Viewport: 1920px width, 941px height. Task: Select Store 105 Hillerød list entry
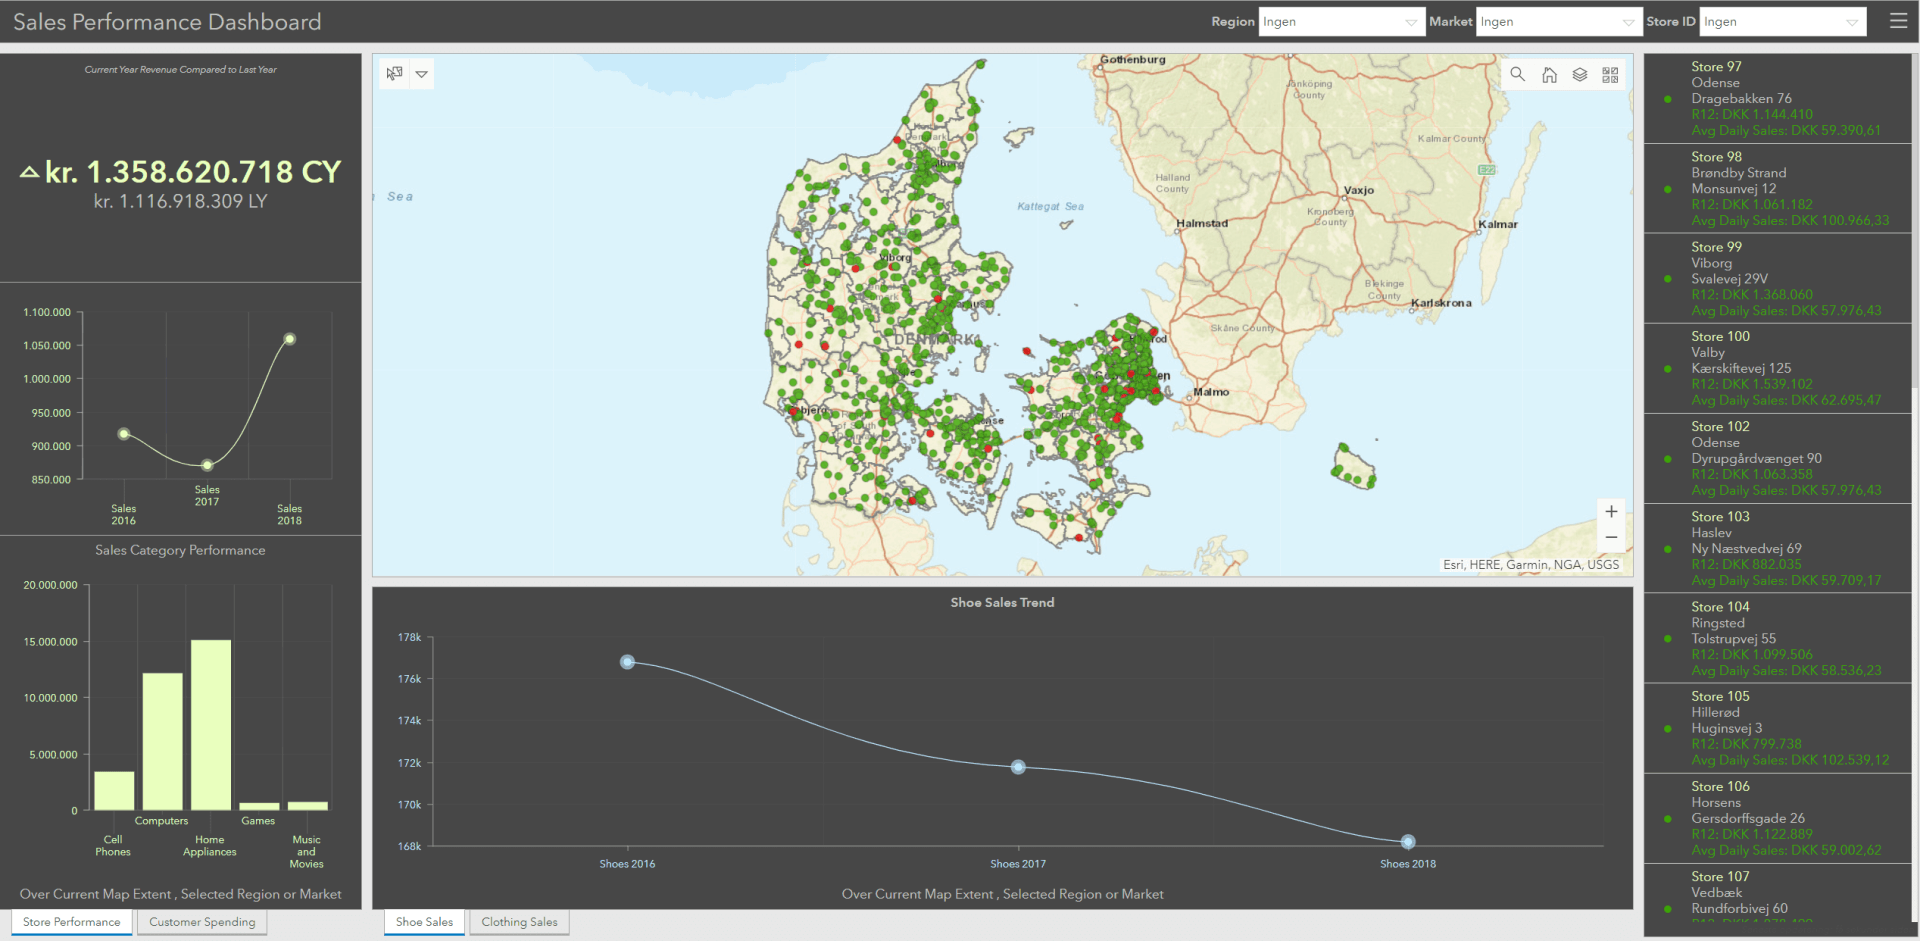[x=1777, y=728]
